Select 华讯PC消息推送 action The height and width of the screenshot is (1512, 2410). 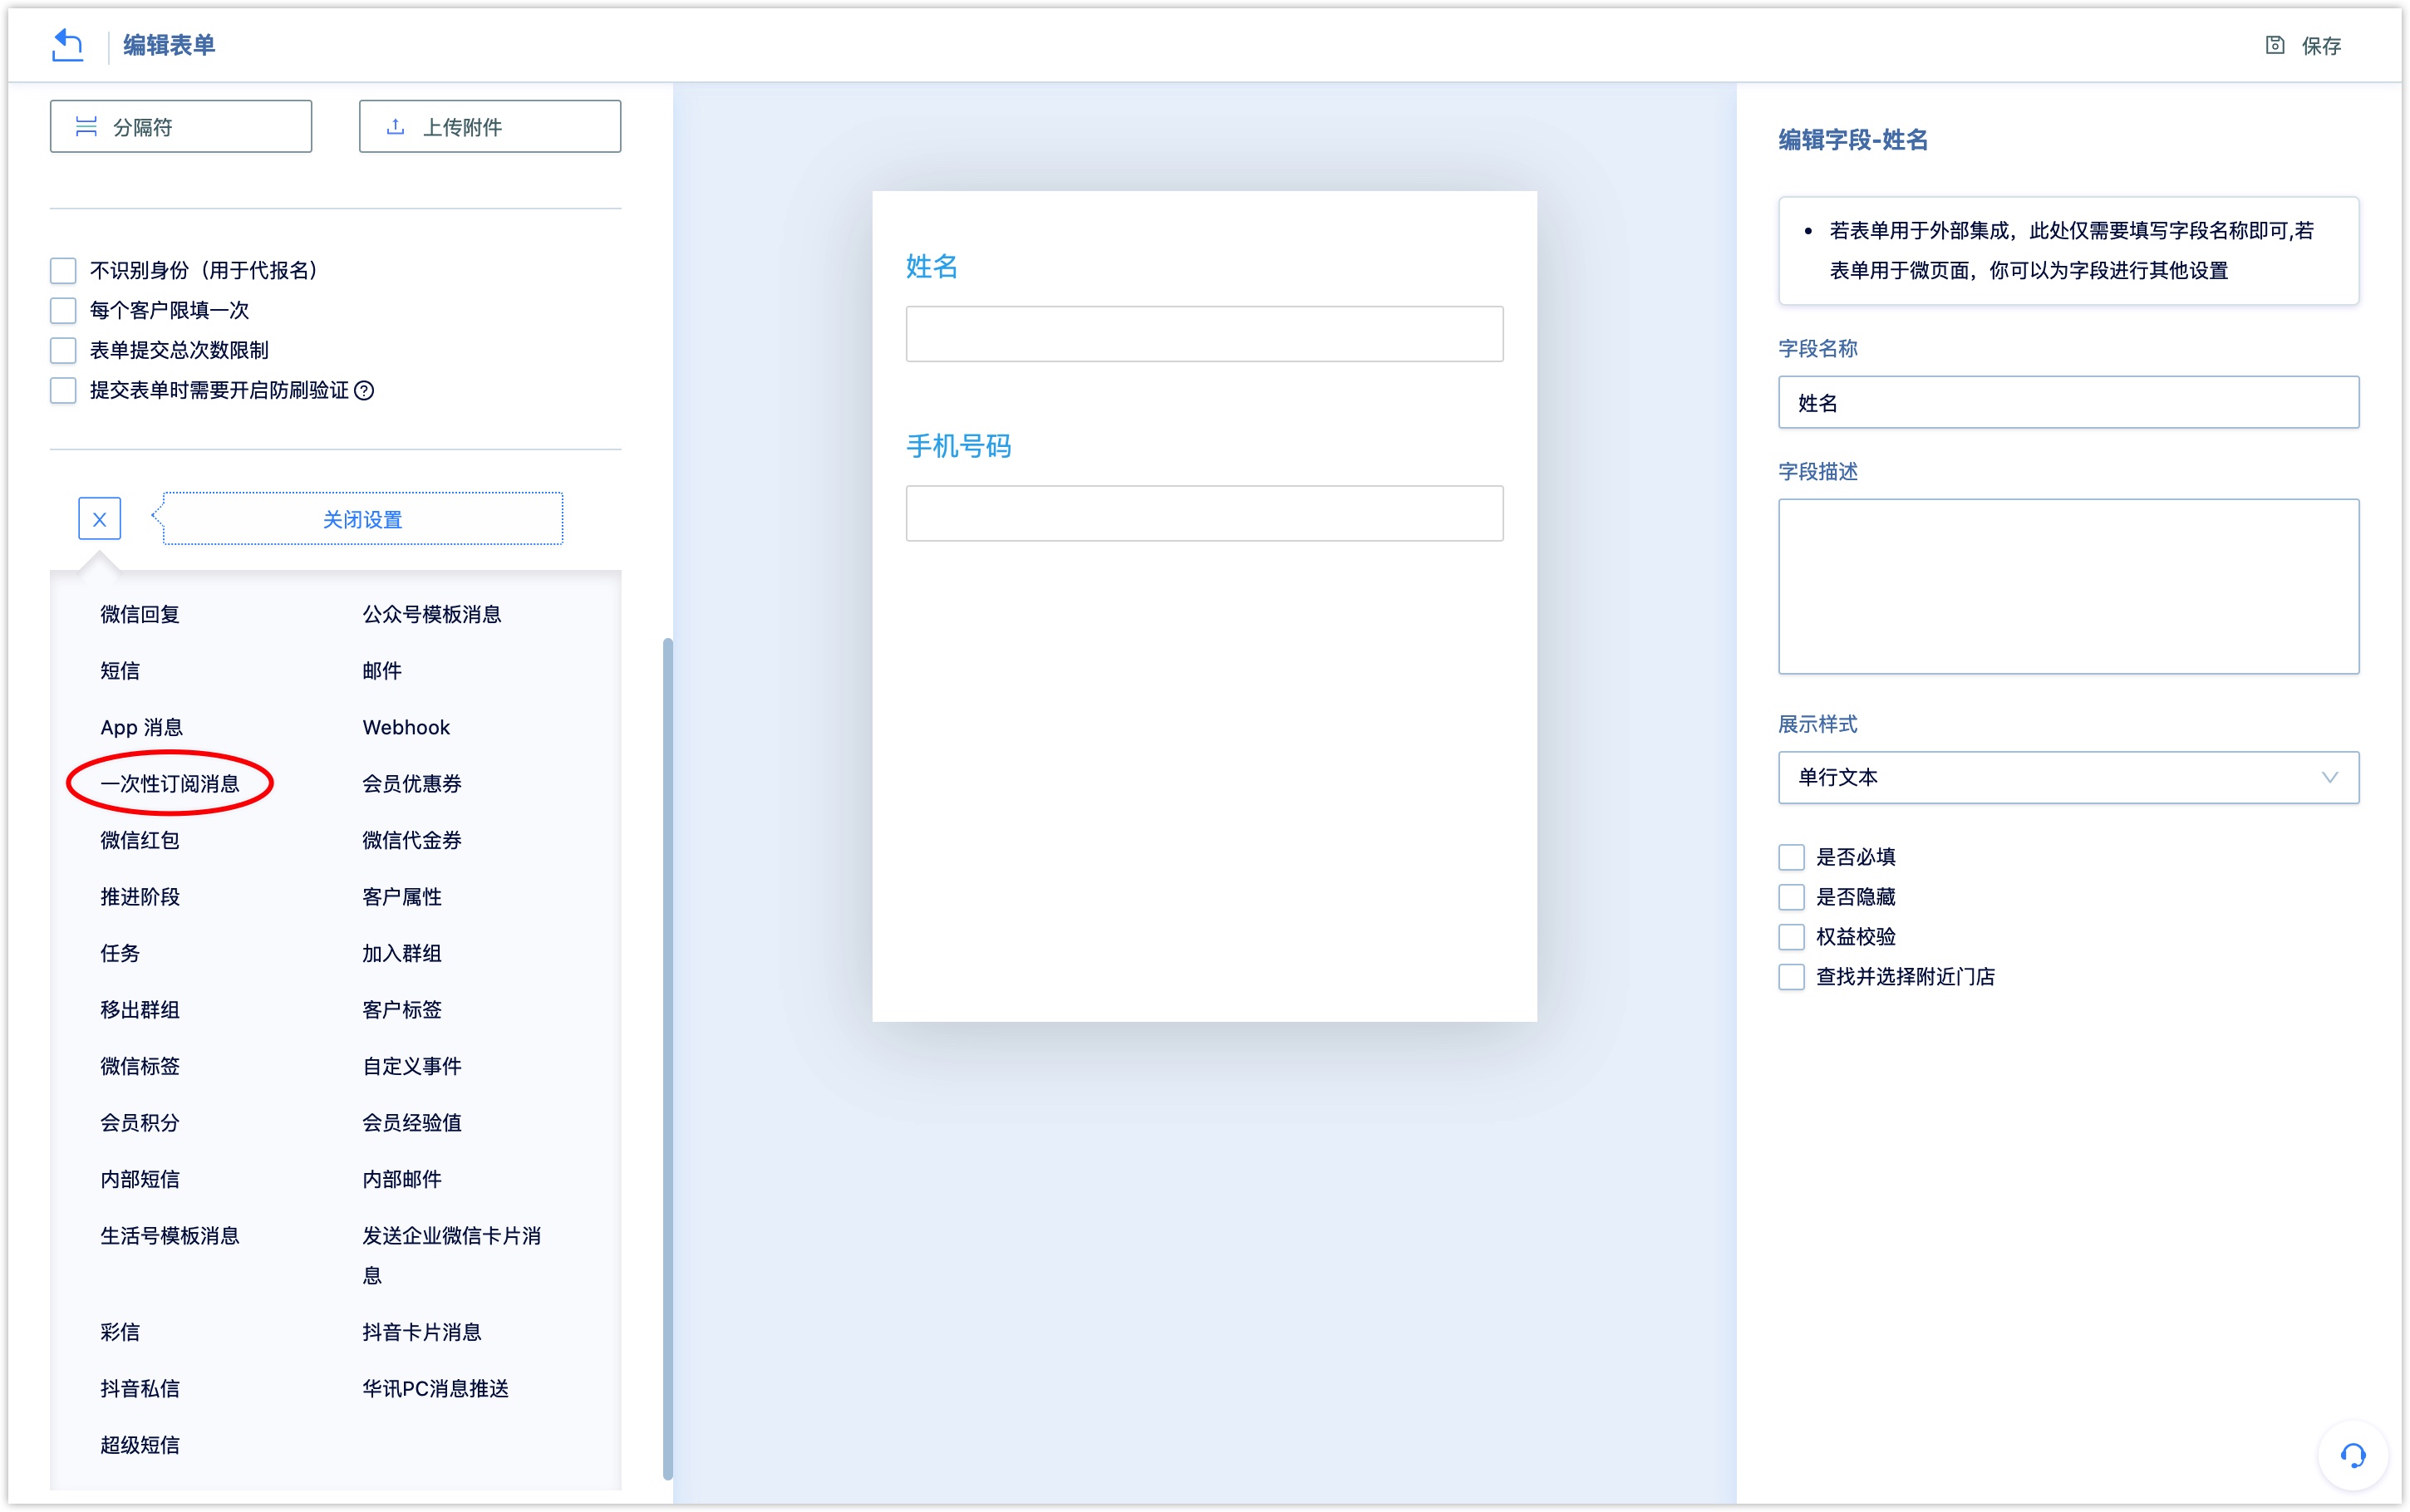[x=436, y=1389]
